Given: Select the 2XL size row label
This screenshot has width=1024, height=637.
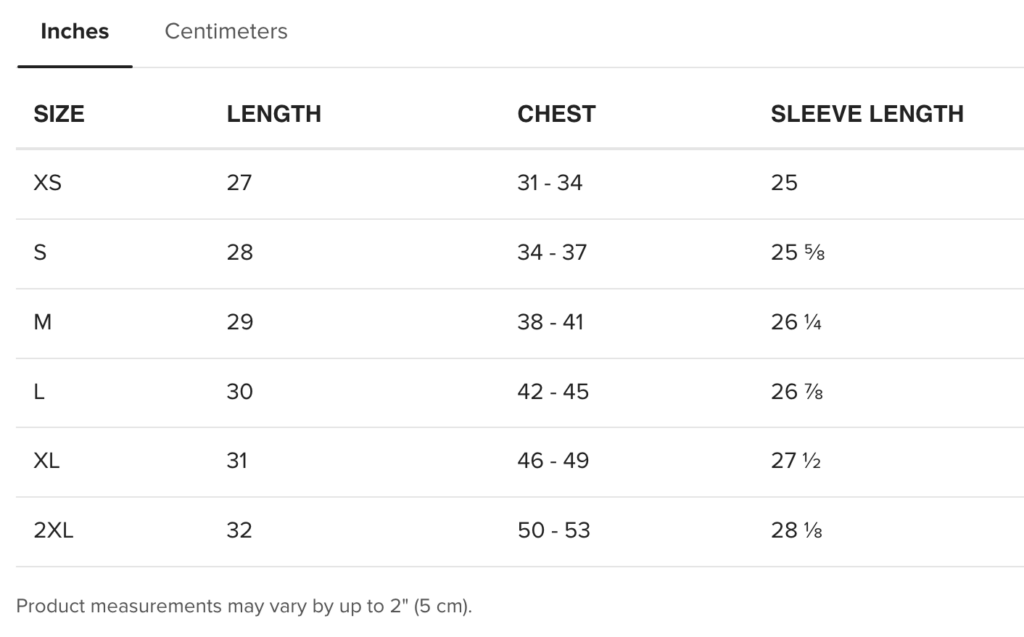Looking at the screenshot, I should click(54, 530).
